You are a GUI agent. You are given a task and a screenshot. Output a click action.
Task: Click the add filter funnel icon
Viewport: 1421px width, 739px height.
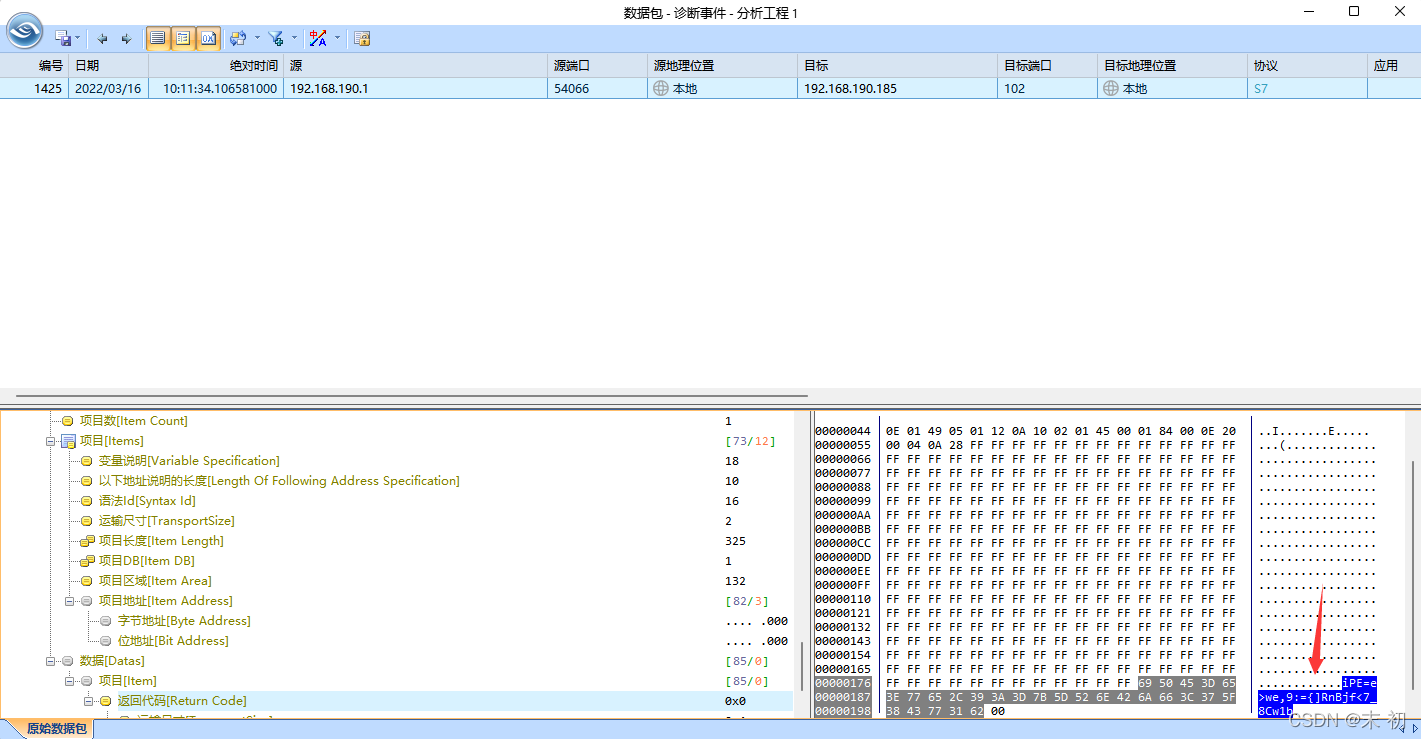coord(276,38)
